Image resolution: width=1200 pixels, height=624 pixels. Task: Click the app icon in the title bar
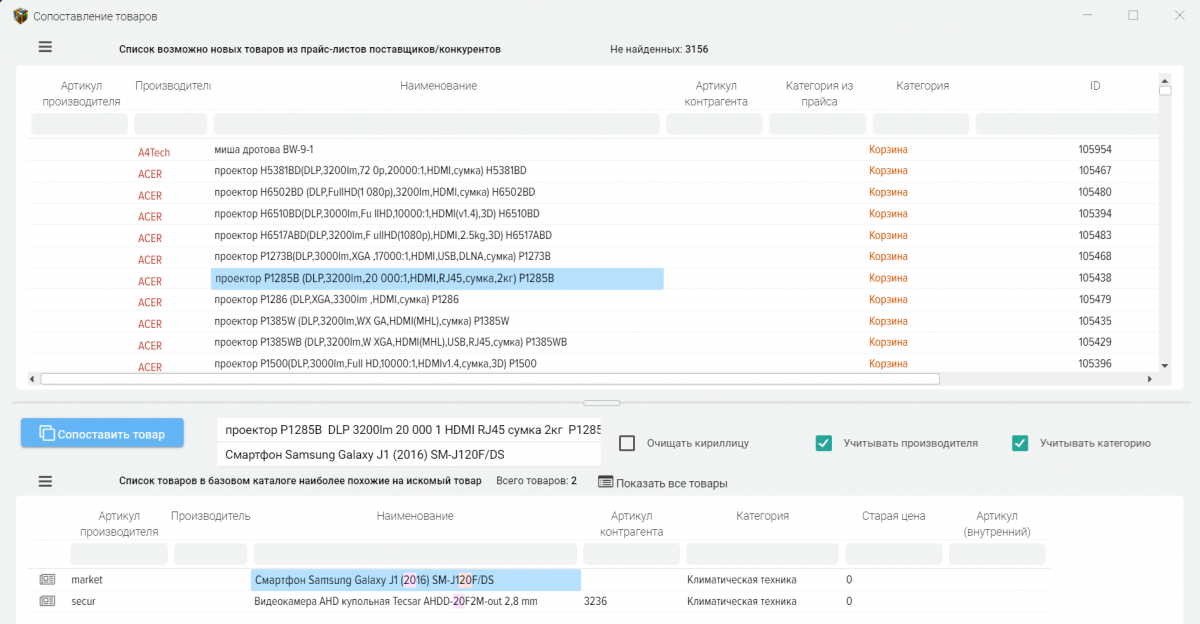19,16
